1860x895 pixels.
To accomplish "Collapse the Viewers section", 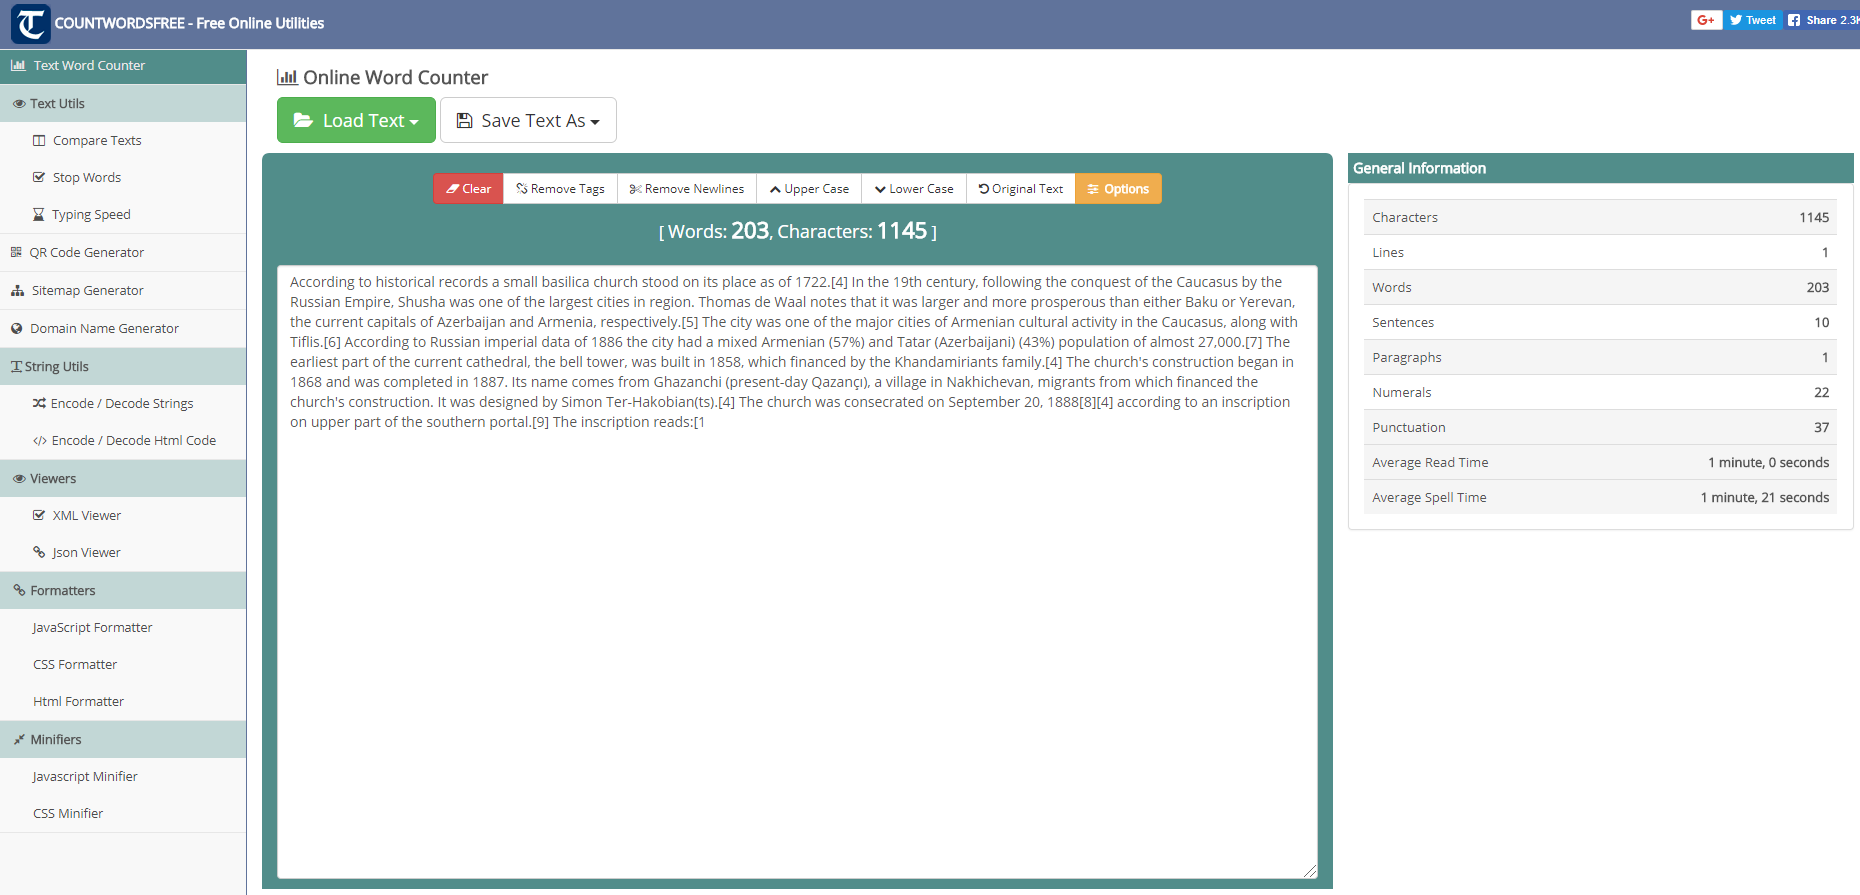I will coord(123,479).
